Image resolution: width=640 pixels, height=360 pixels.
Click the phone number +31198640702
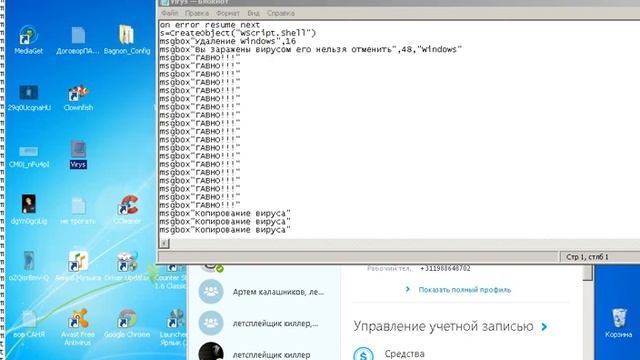point(445,269)
